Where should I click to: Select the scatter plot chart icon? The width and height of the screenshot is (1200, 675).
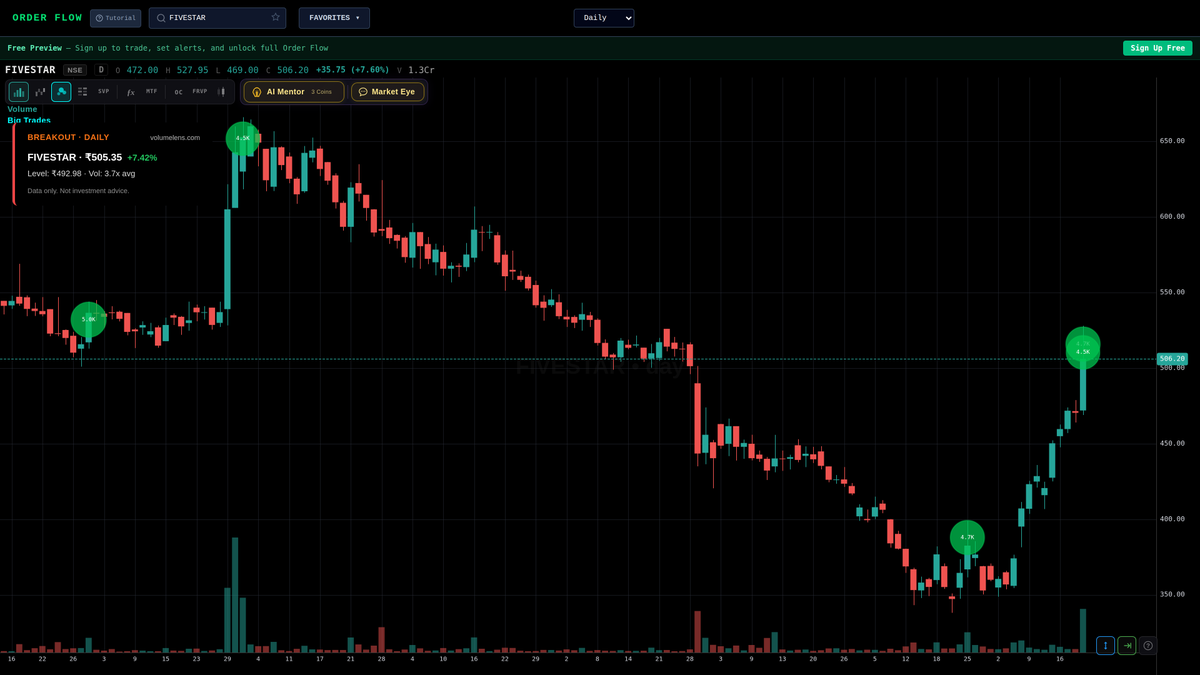coord(39,91)
